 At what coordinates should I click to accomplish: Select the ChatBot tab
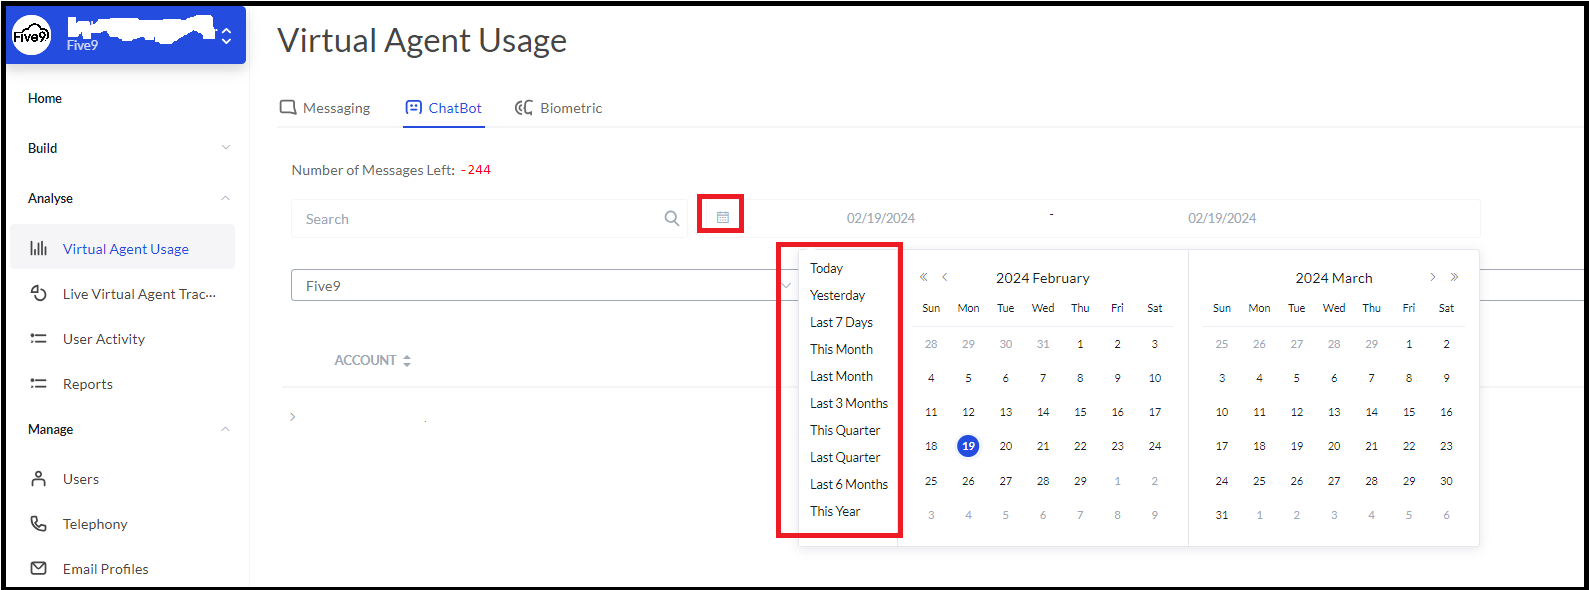pyautogui.click(x=444, y=108)
